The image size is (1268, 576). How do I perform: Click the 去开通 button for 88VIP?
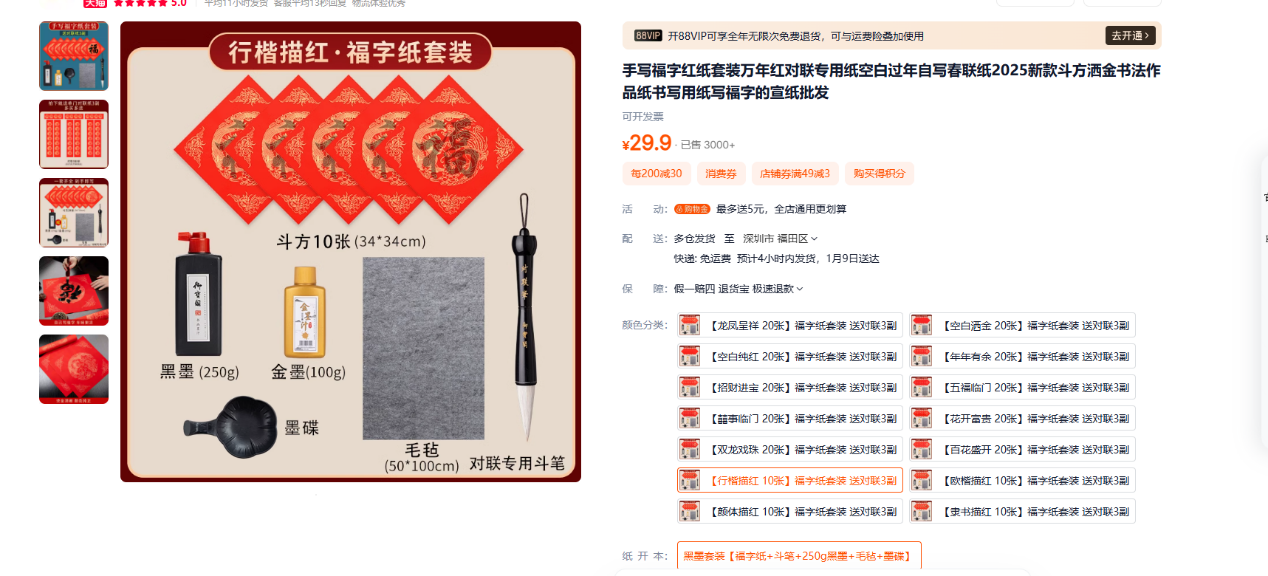point(1131,36)
